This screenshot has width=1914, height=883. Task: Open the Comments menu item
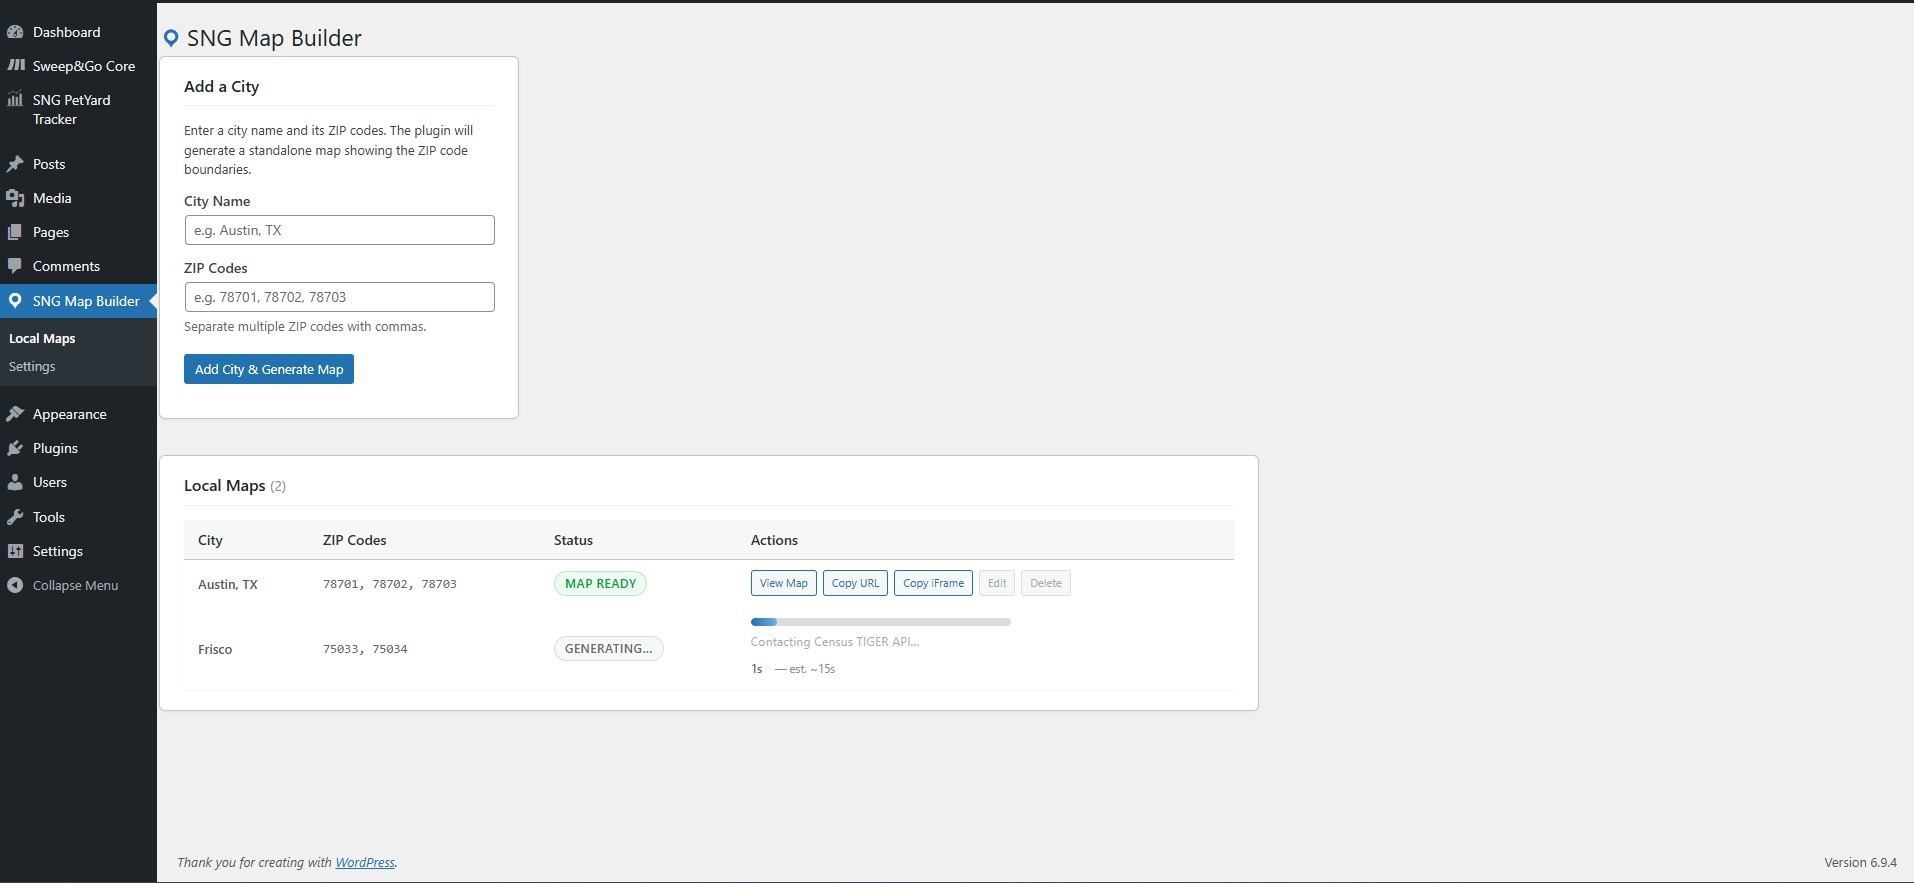click(66, 266)
